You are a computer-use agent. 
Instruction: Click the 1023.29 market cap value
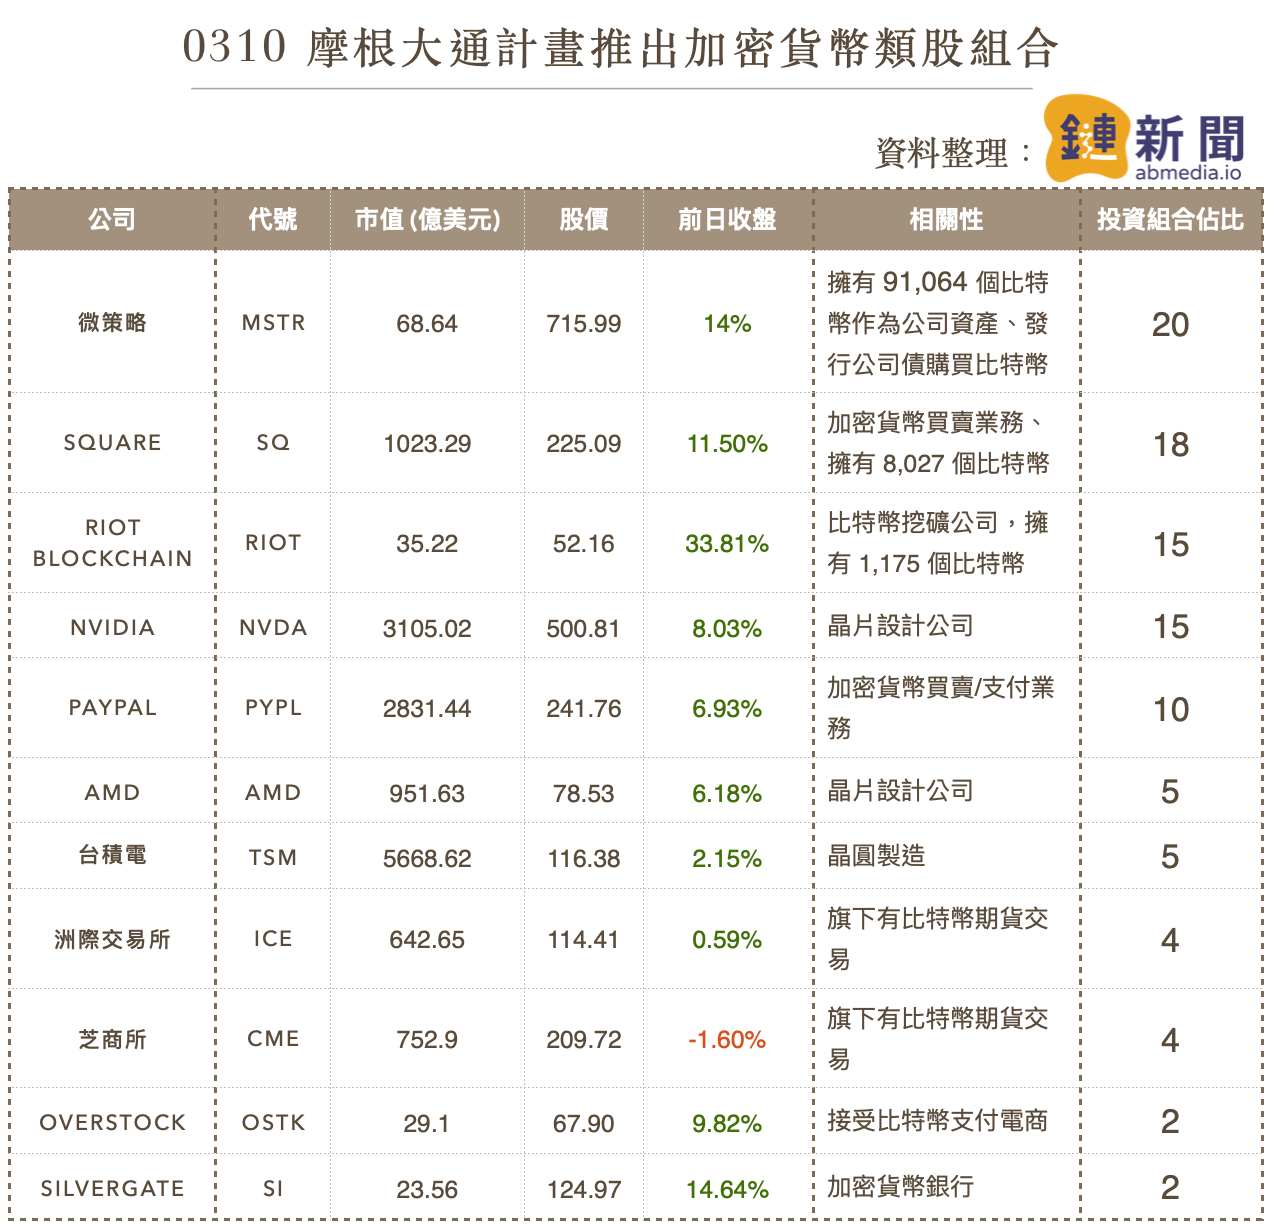click(x=427, y=444)
